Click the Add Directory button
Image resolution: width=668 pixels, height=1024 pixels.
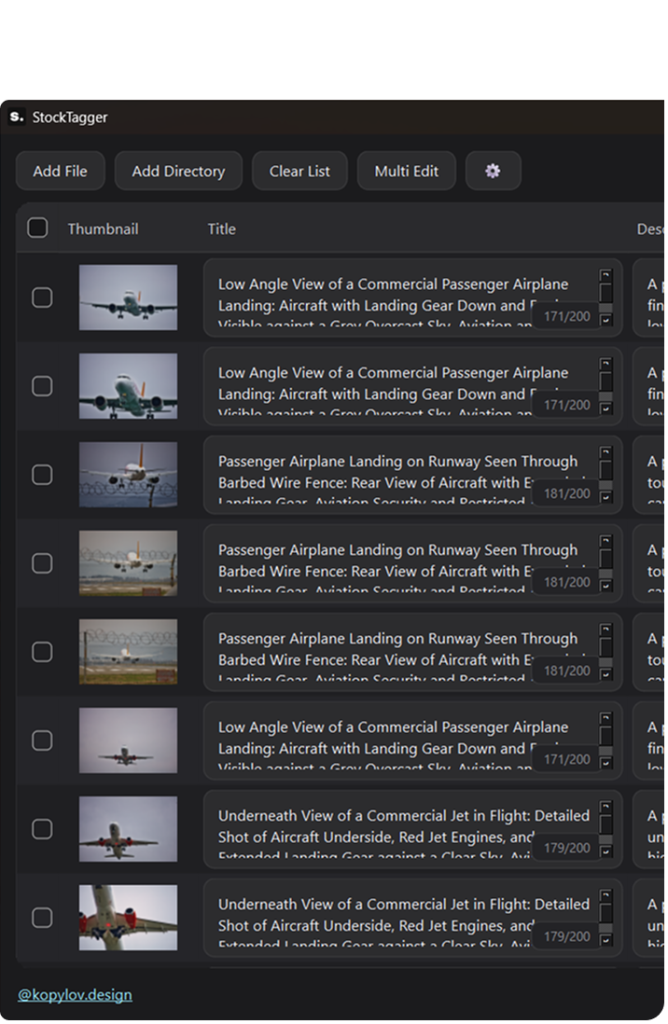pyautogui.click(x=178, y=171)
